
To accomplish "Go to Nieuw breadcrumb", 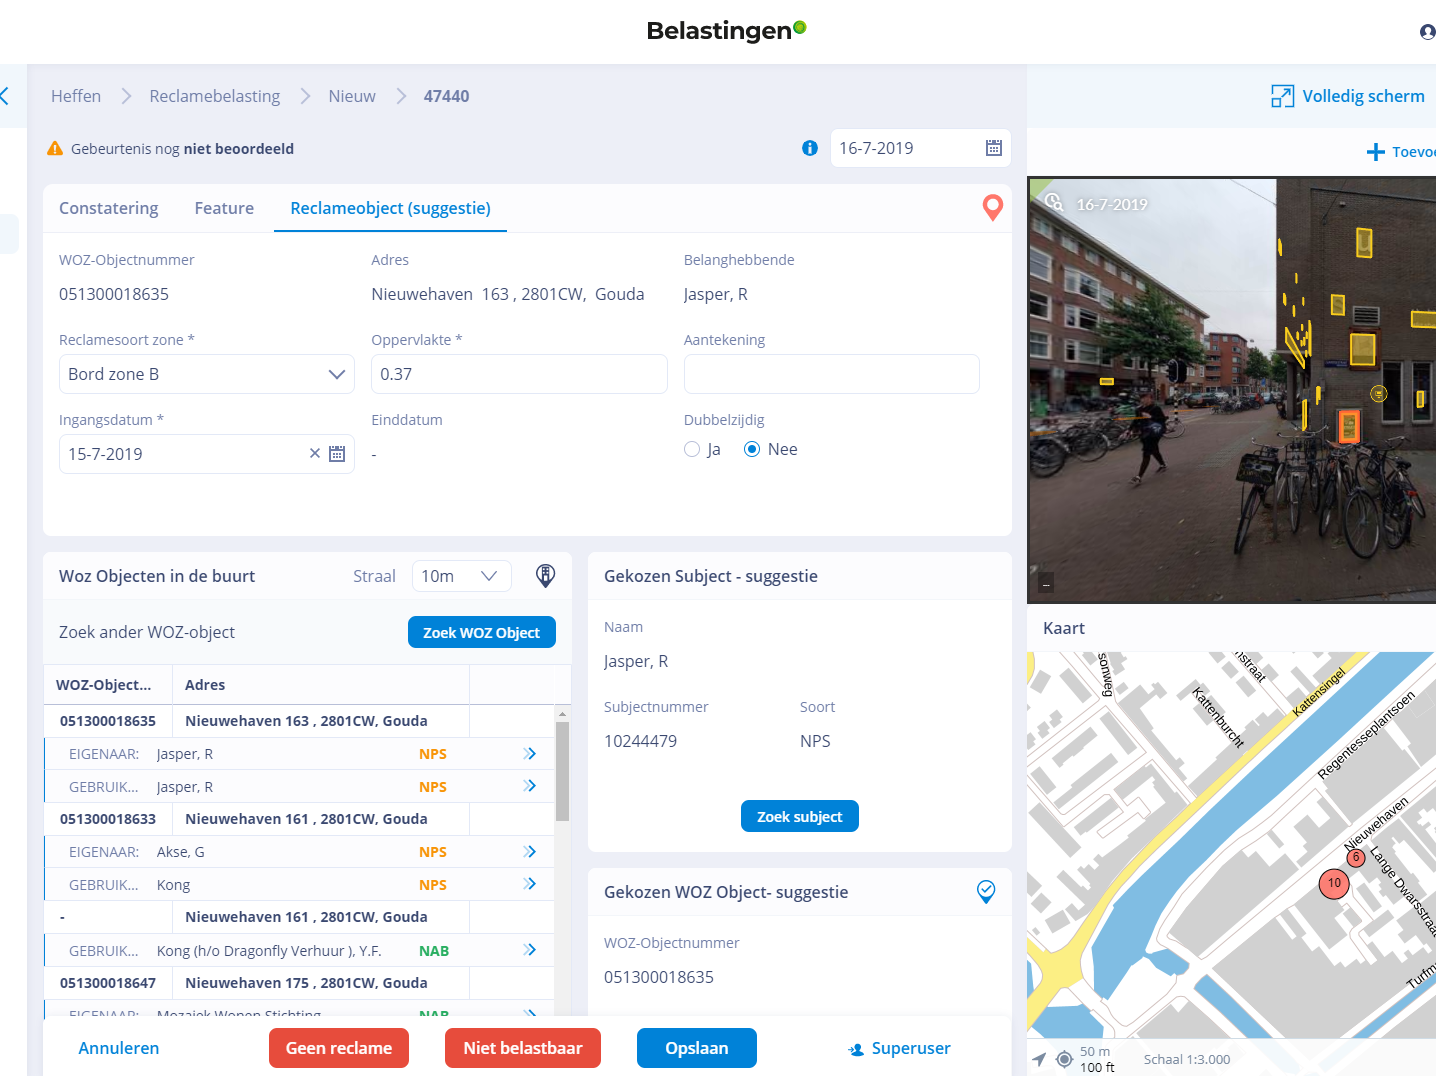I will tap(352, 96).
